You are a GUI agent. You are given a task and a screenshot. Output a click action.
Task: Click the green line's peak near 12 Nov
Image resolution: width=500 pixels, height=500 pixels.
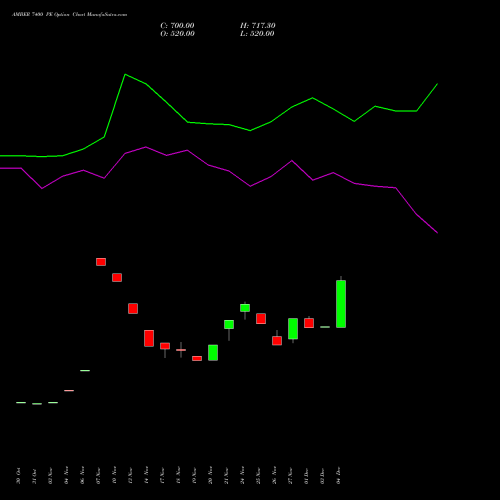pos(125,74)
